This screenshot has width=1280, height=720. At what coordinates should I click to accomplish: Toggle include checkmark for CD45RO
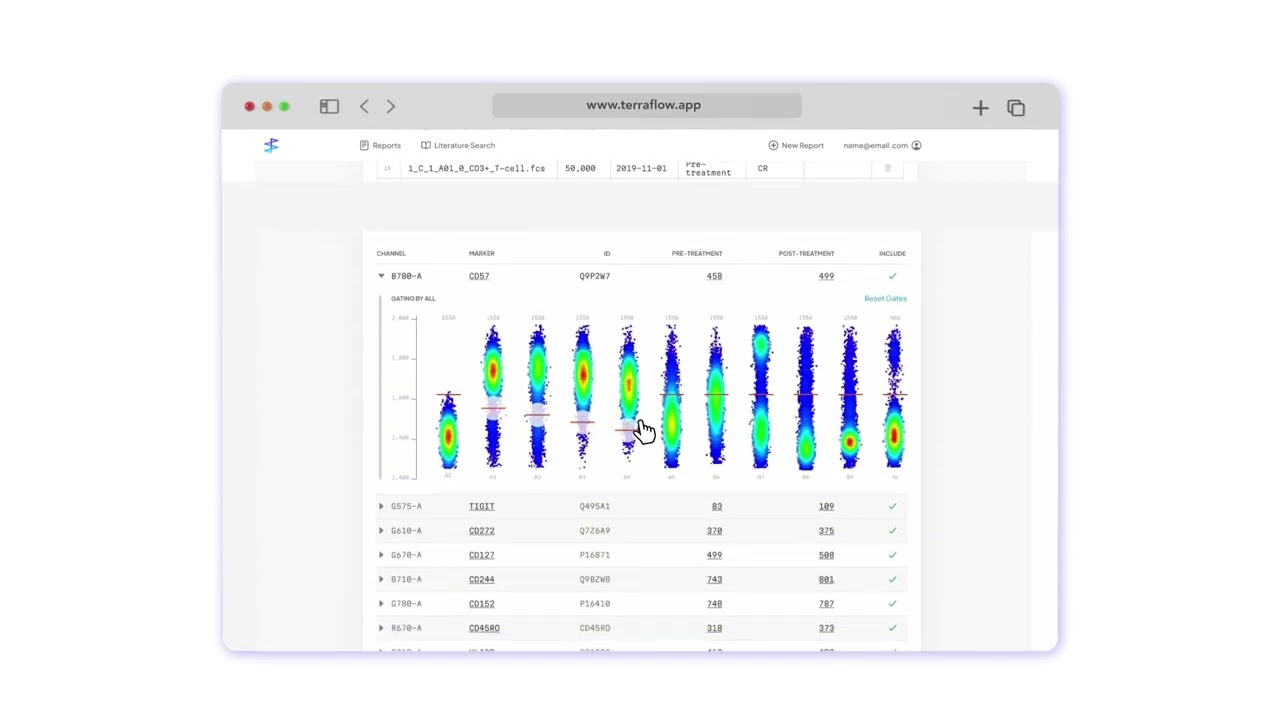coord(892,628)
